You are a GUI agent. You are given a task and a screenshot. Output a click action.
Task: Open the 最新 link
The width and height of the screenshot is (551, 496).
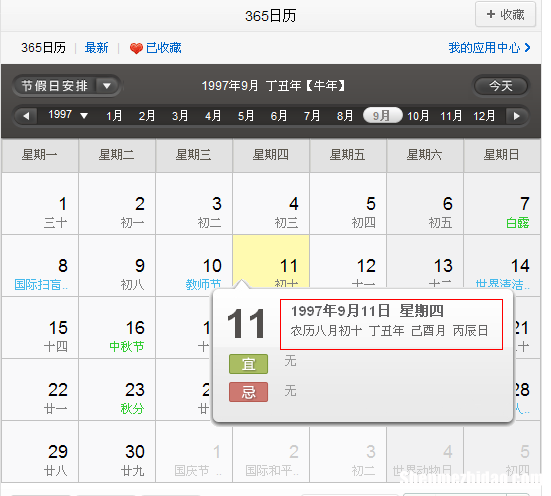96,48
